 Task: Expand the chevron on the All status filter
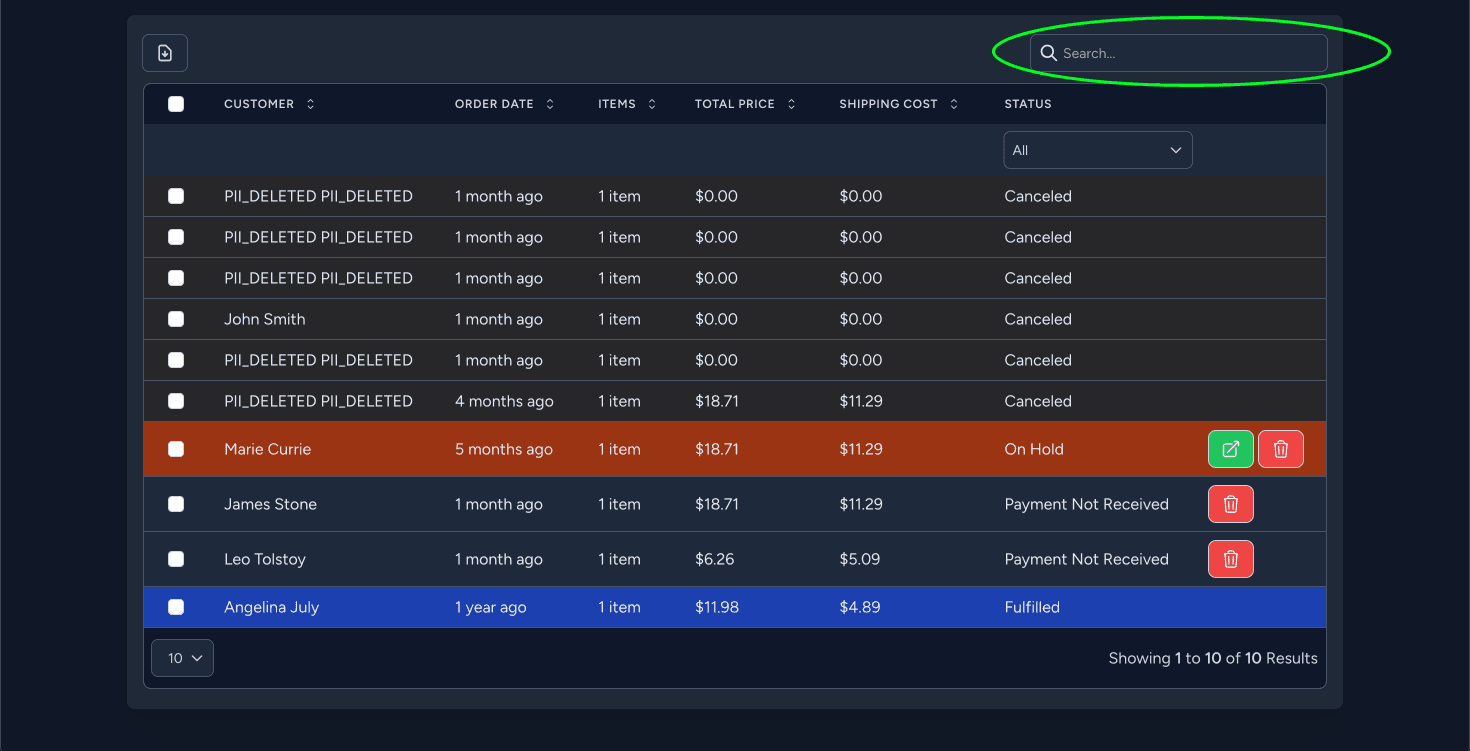(1176, 149)
